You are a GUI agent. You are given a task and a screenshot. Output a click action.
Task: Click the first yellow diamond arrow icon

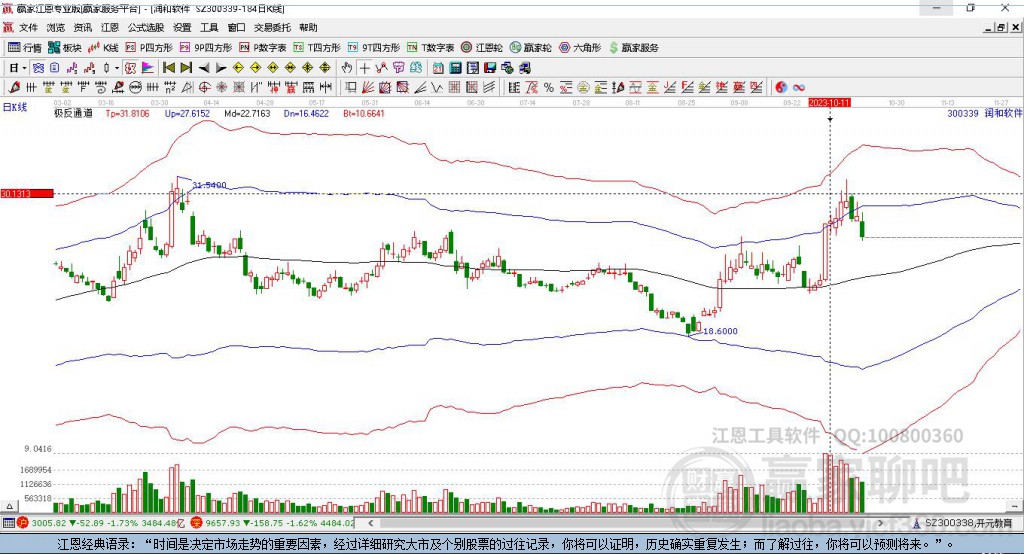(x=238, y=68)
